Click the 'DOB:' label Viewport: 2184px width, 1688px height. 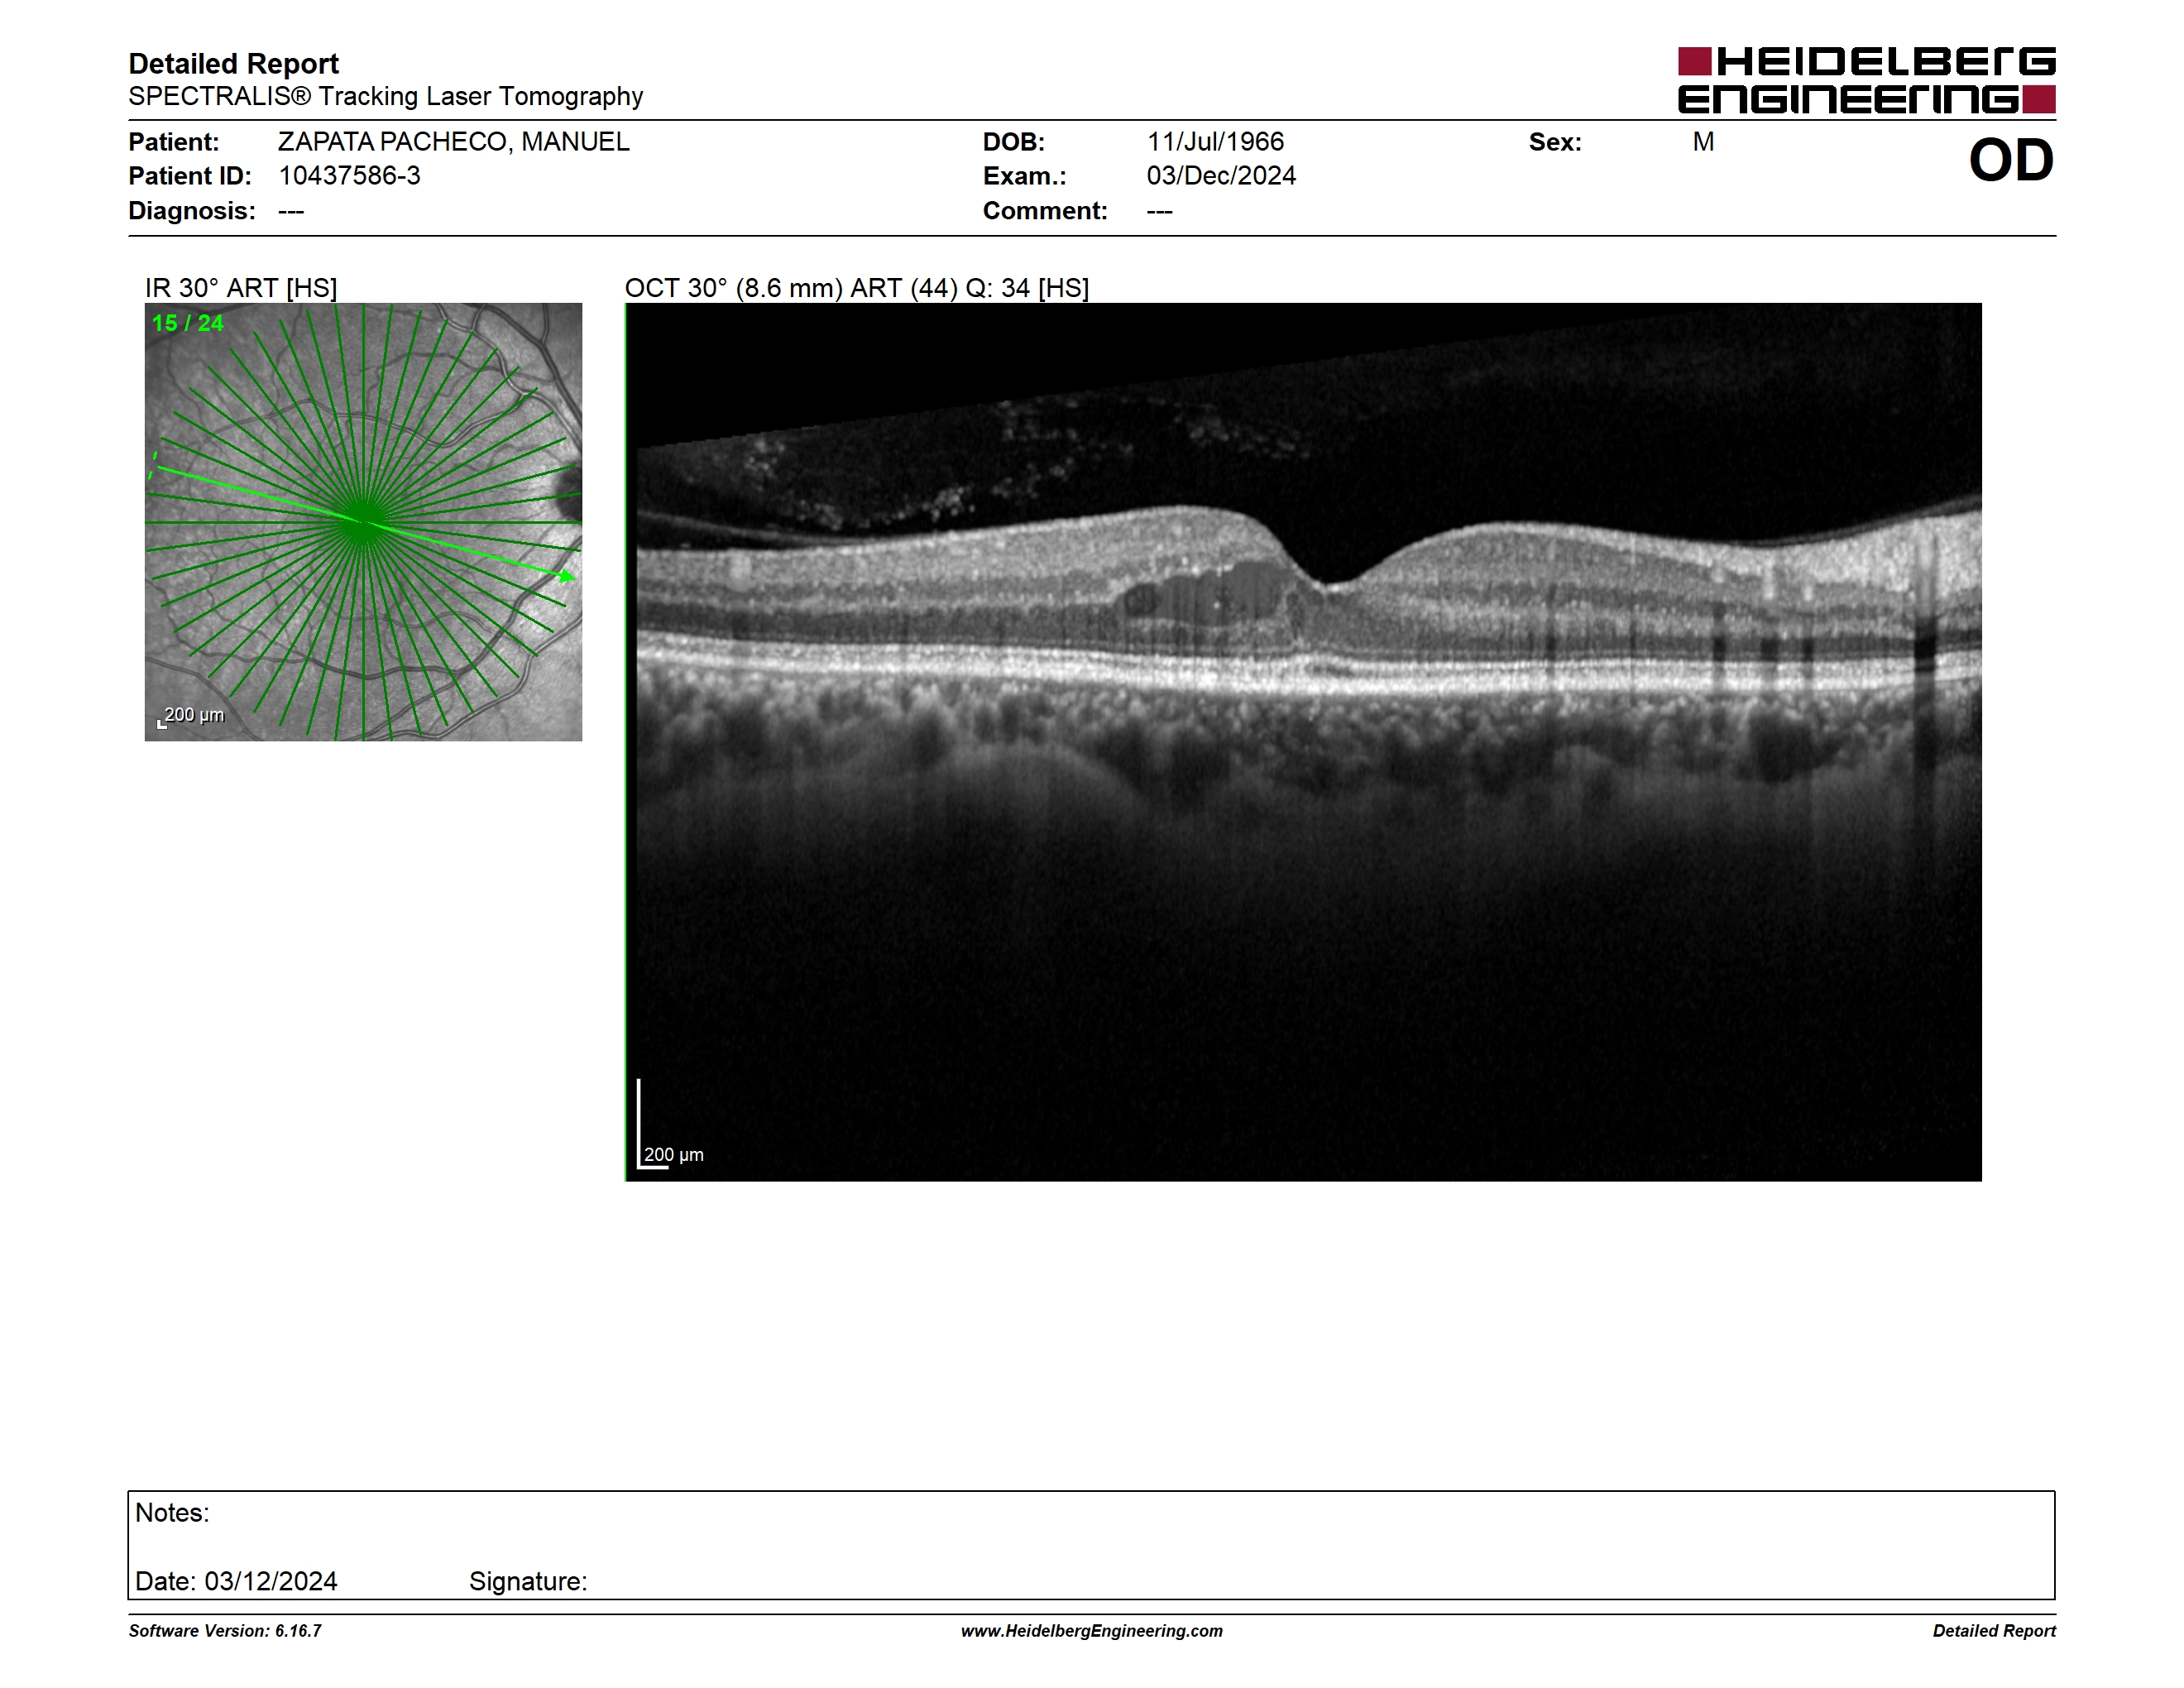(1014, 142)
